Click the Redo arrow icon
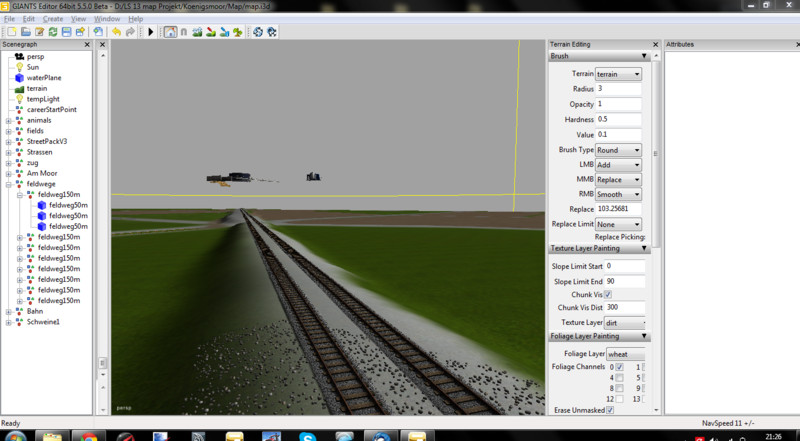The image size is (800, 441). 131,32
